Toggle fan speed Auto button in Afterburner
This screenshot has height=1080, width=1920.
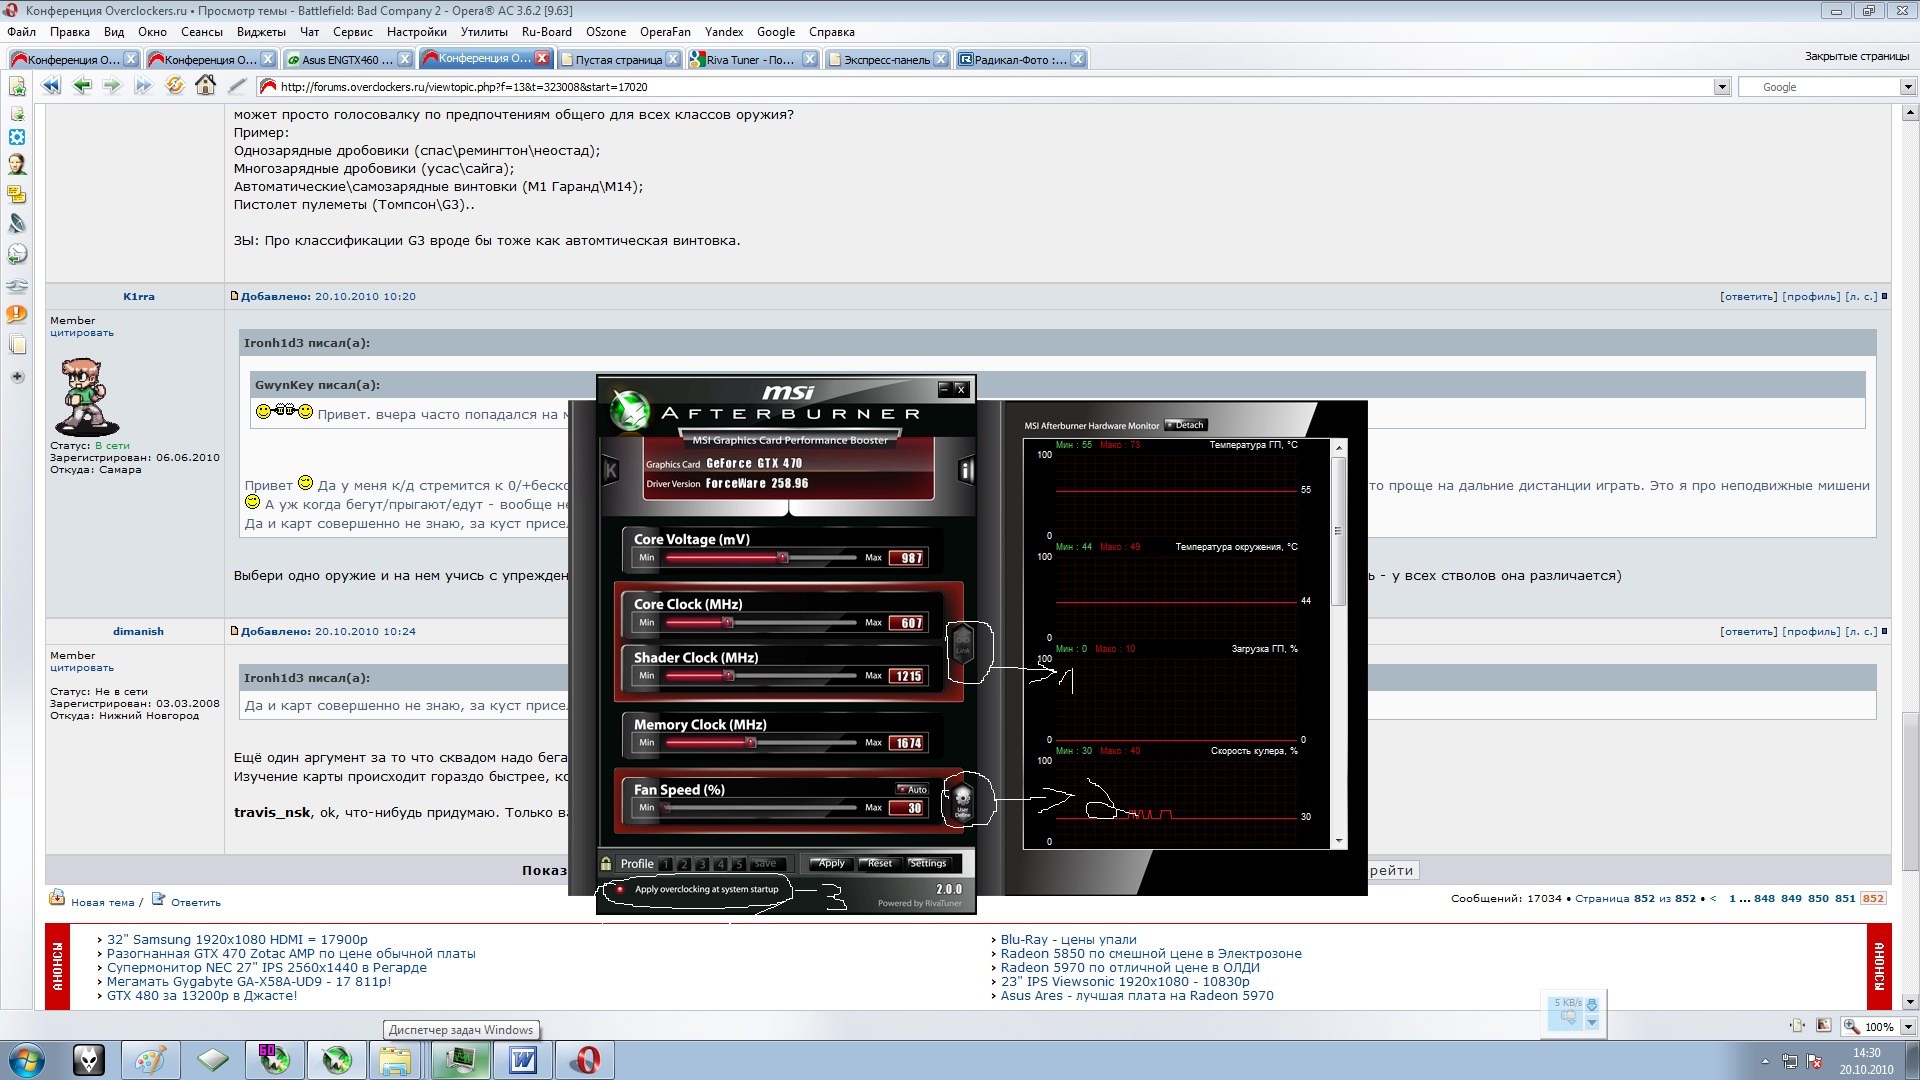click(913, 789)
